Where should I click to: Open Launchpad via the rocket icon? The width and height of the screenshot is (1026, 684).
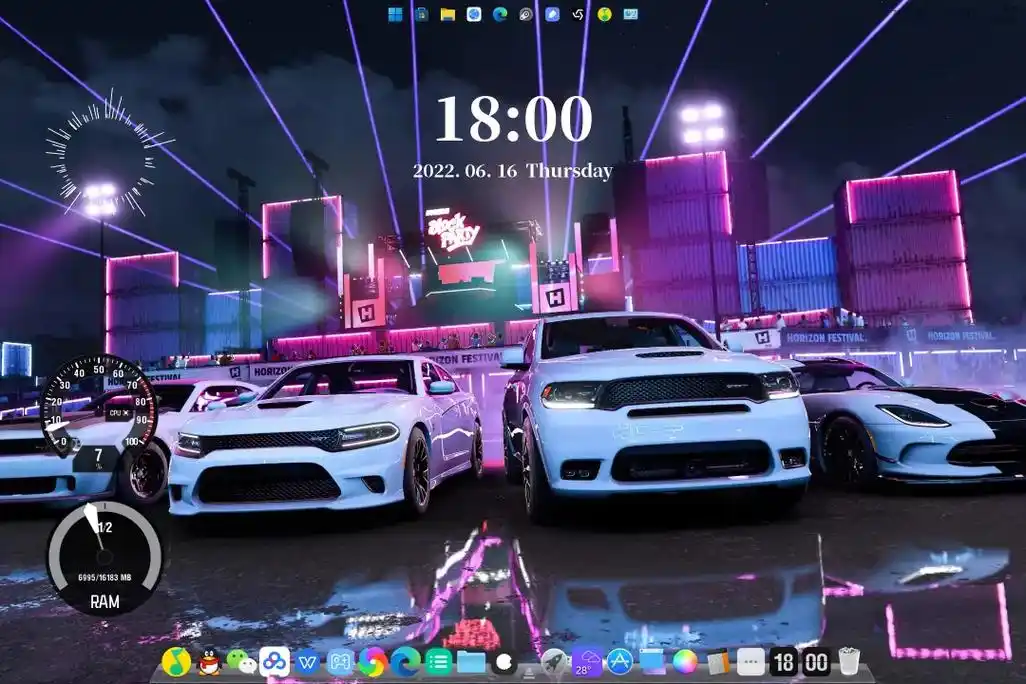point(554,662)
